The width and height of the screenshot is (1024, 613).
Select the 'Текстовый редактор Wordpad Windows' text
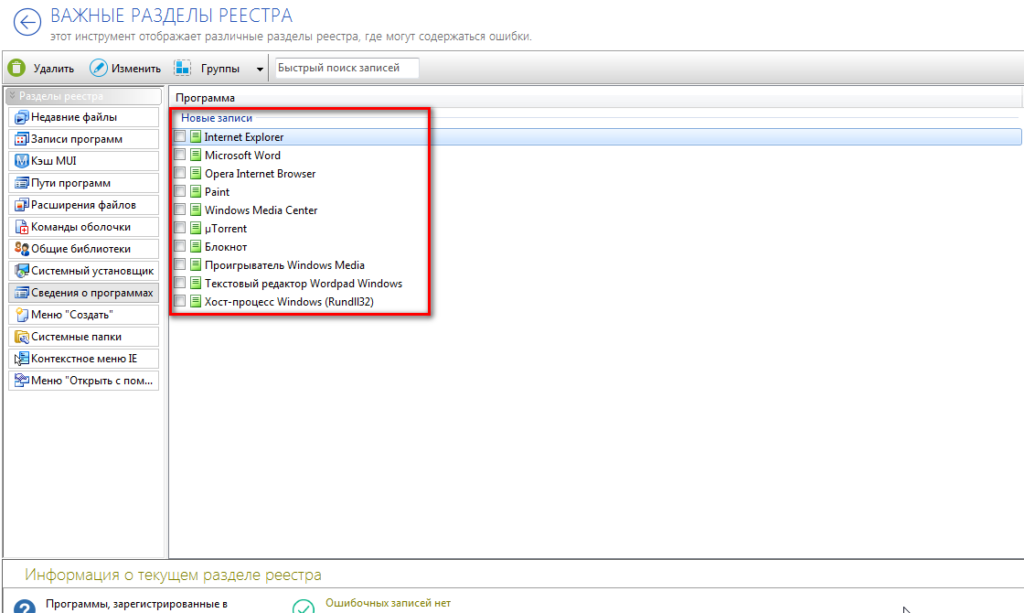(x=304, y=283)
